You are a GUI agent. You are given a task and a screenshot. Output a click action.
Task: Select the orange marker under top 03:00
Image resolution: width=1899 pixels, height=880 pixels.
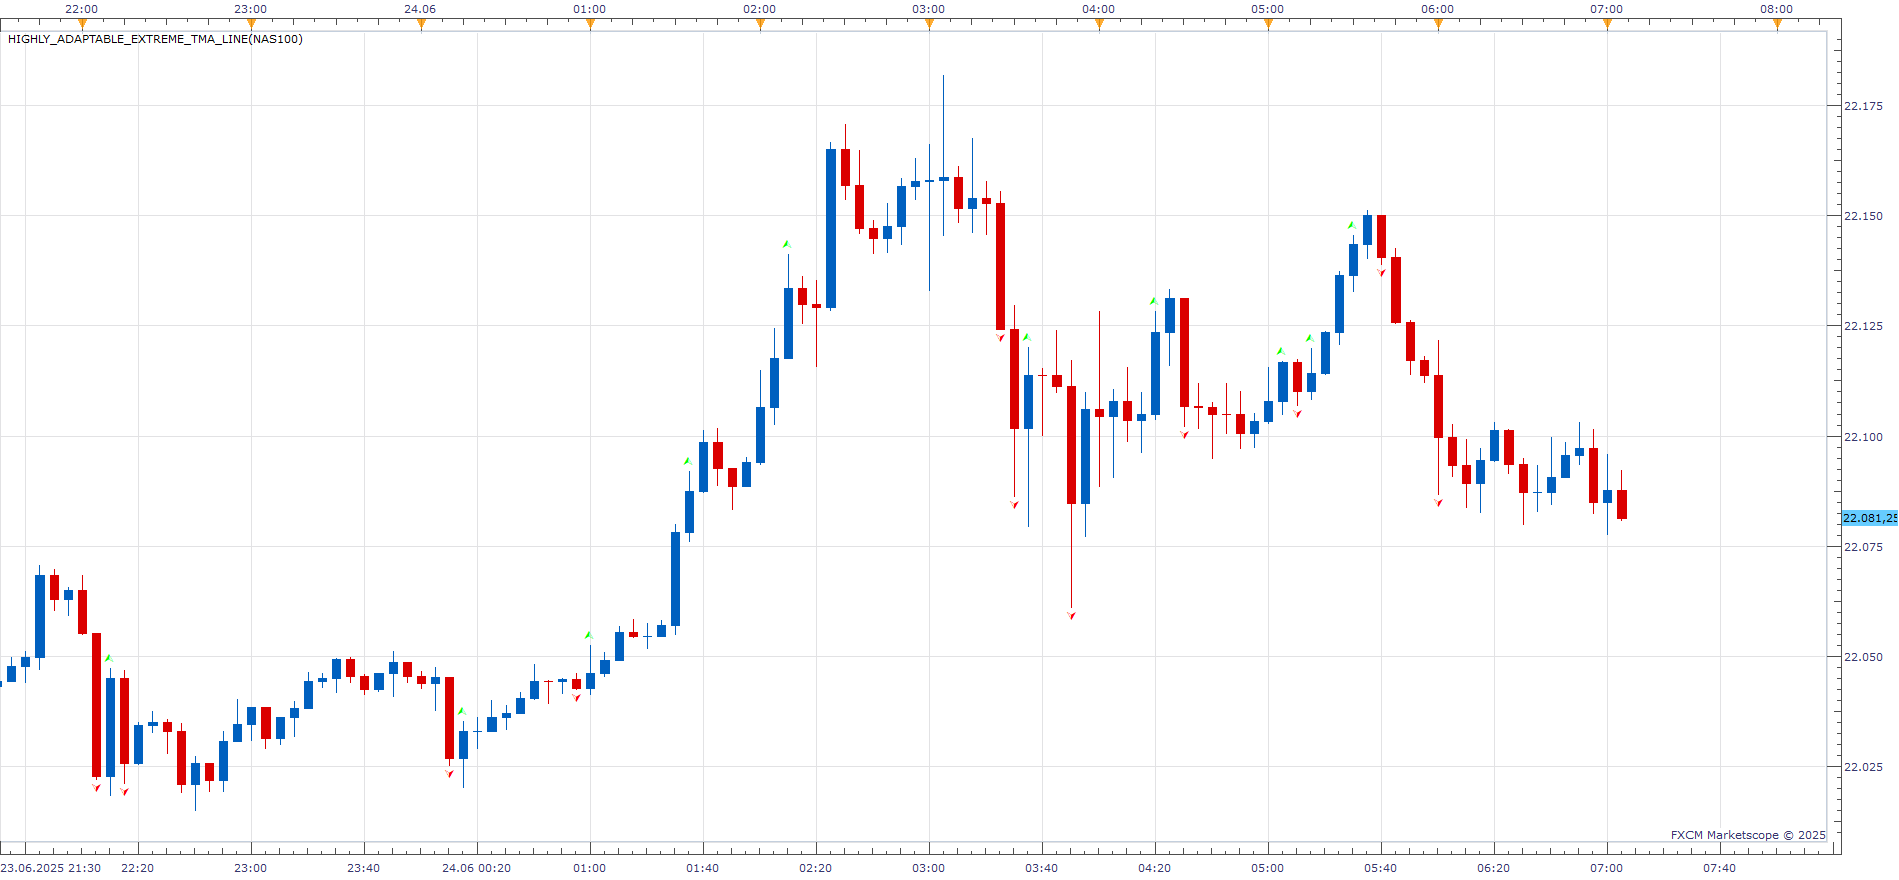[x=929, y=24]
